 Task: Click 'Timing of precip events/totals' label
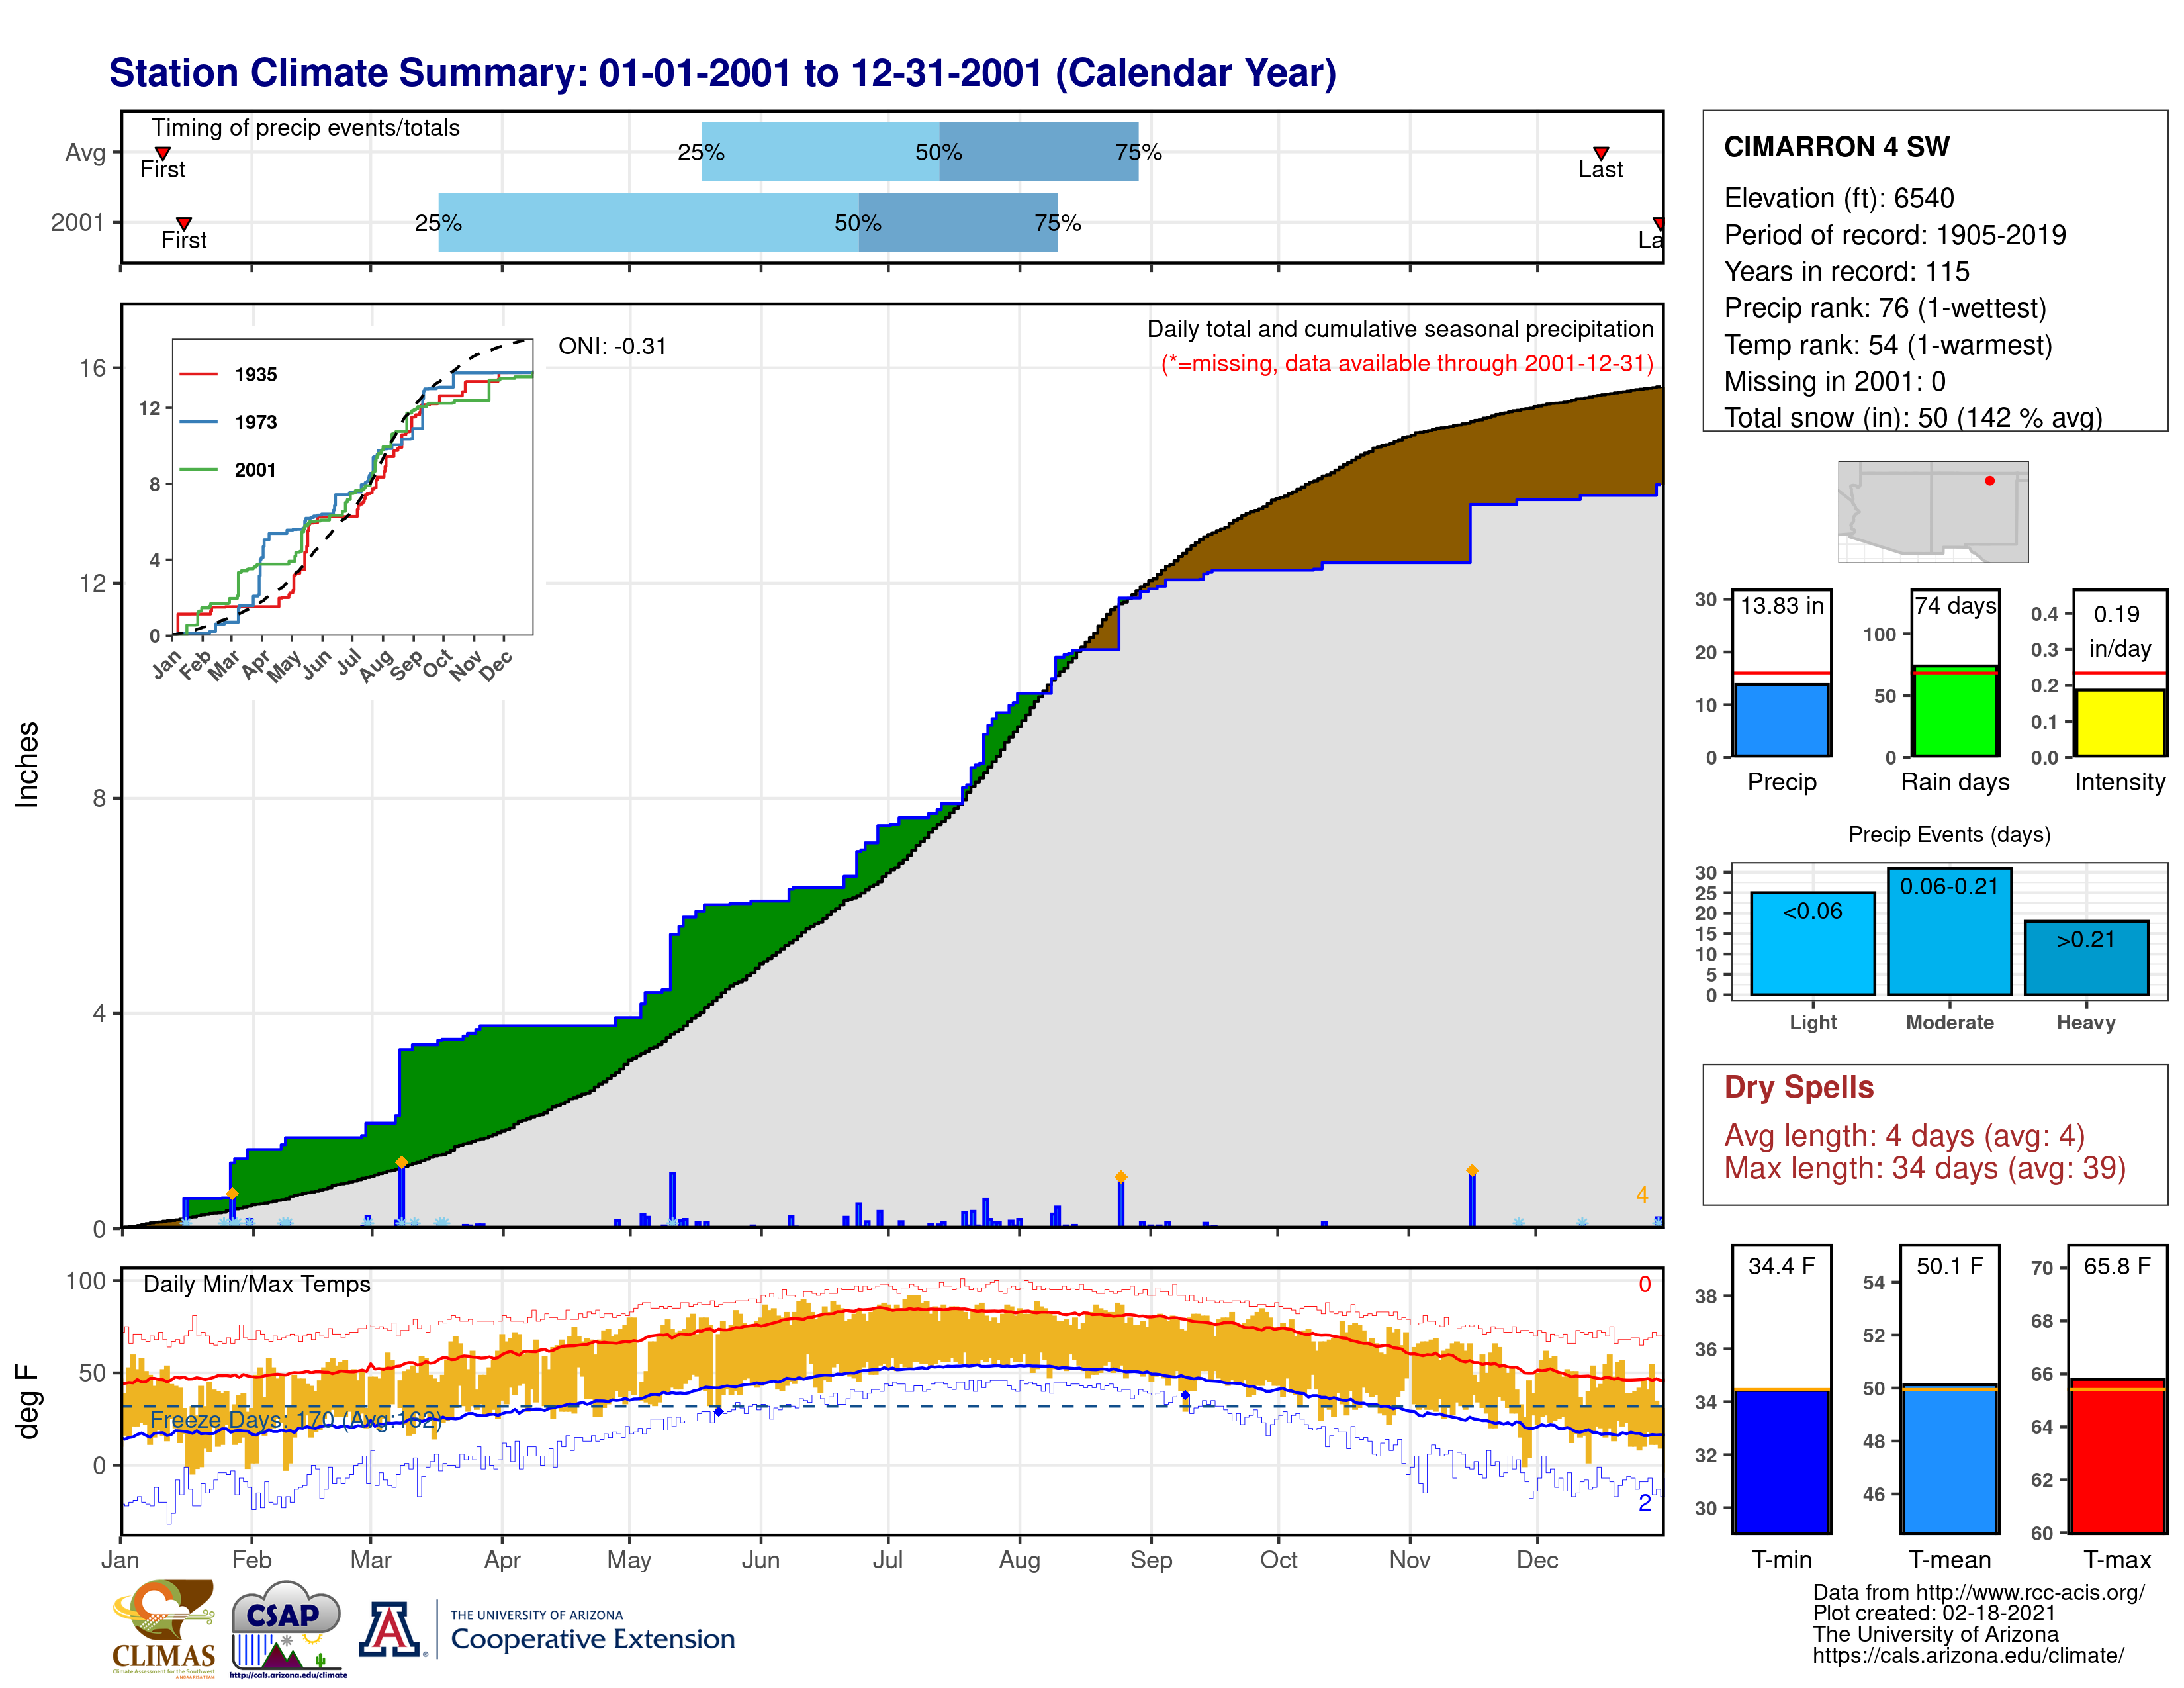coord(305,128)
